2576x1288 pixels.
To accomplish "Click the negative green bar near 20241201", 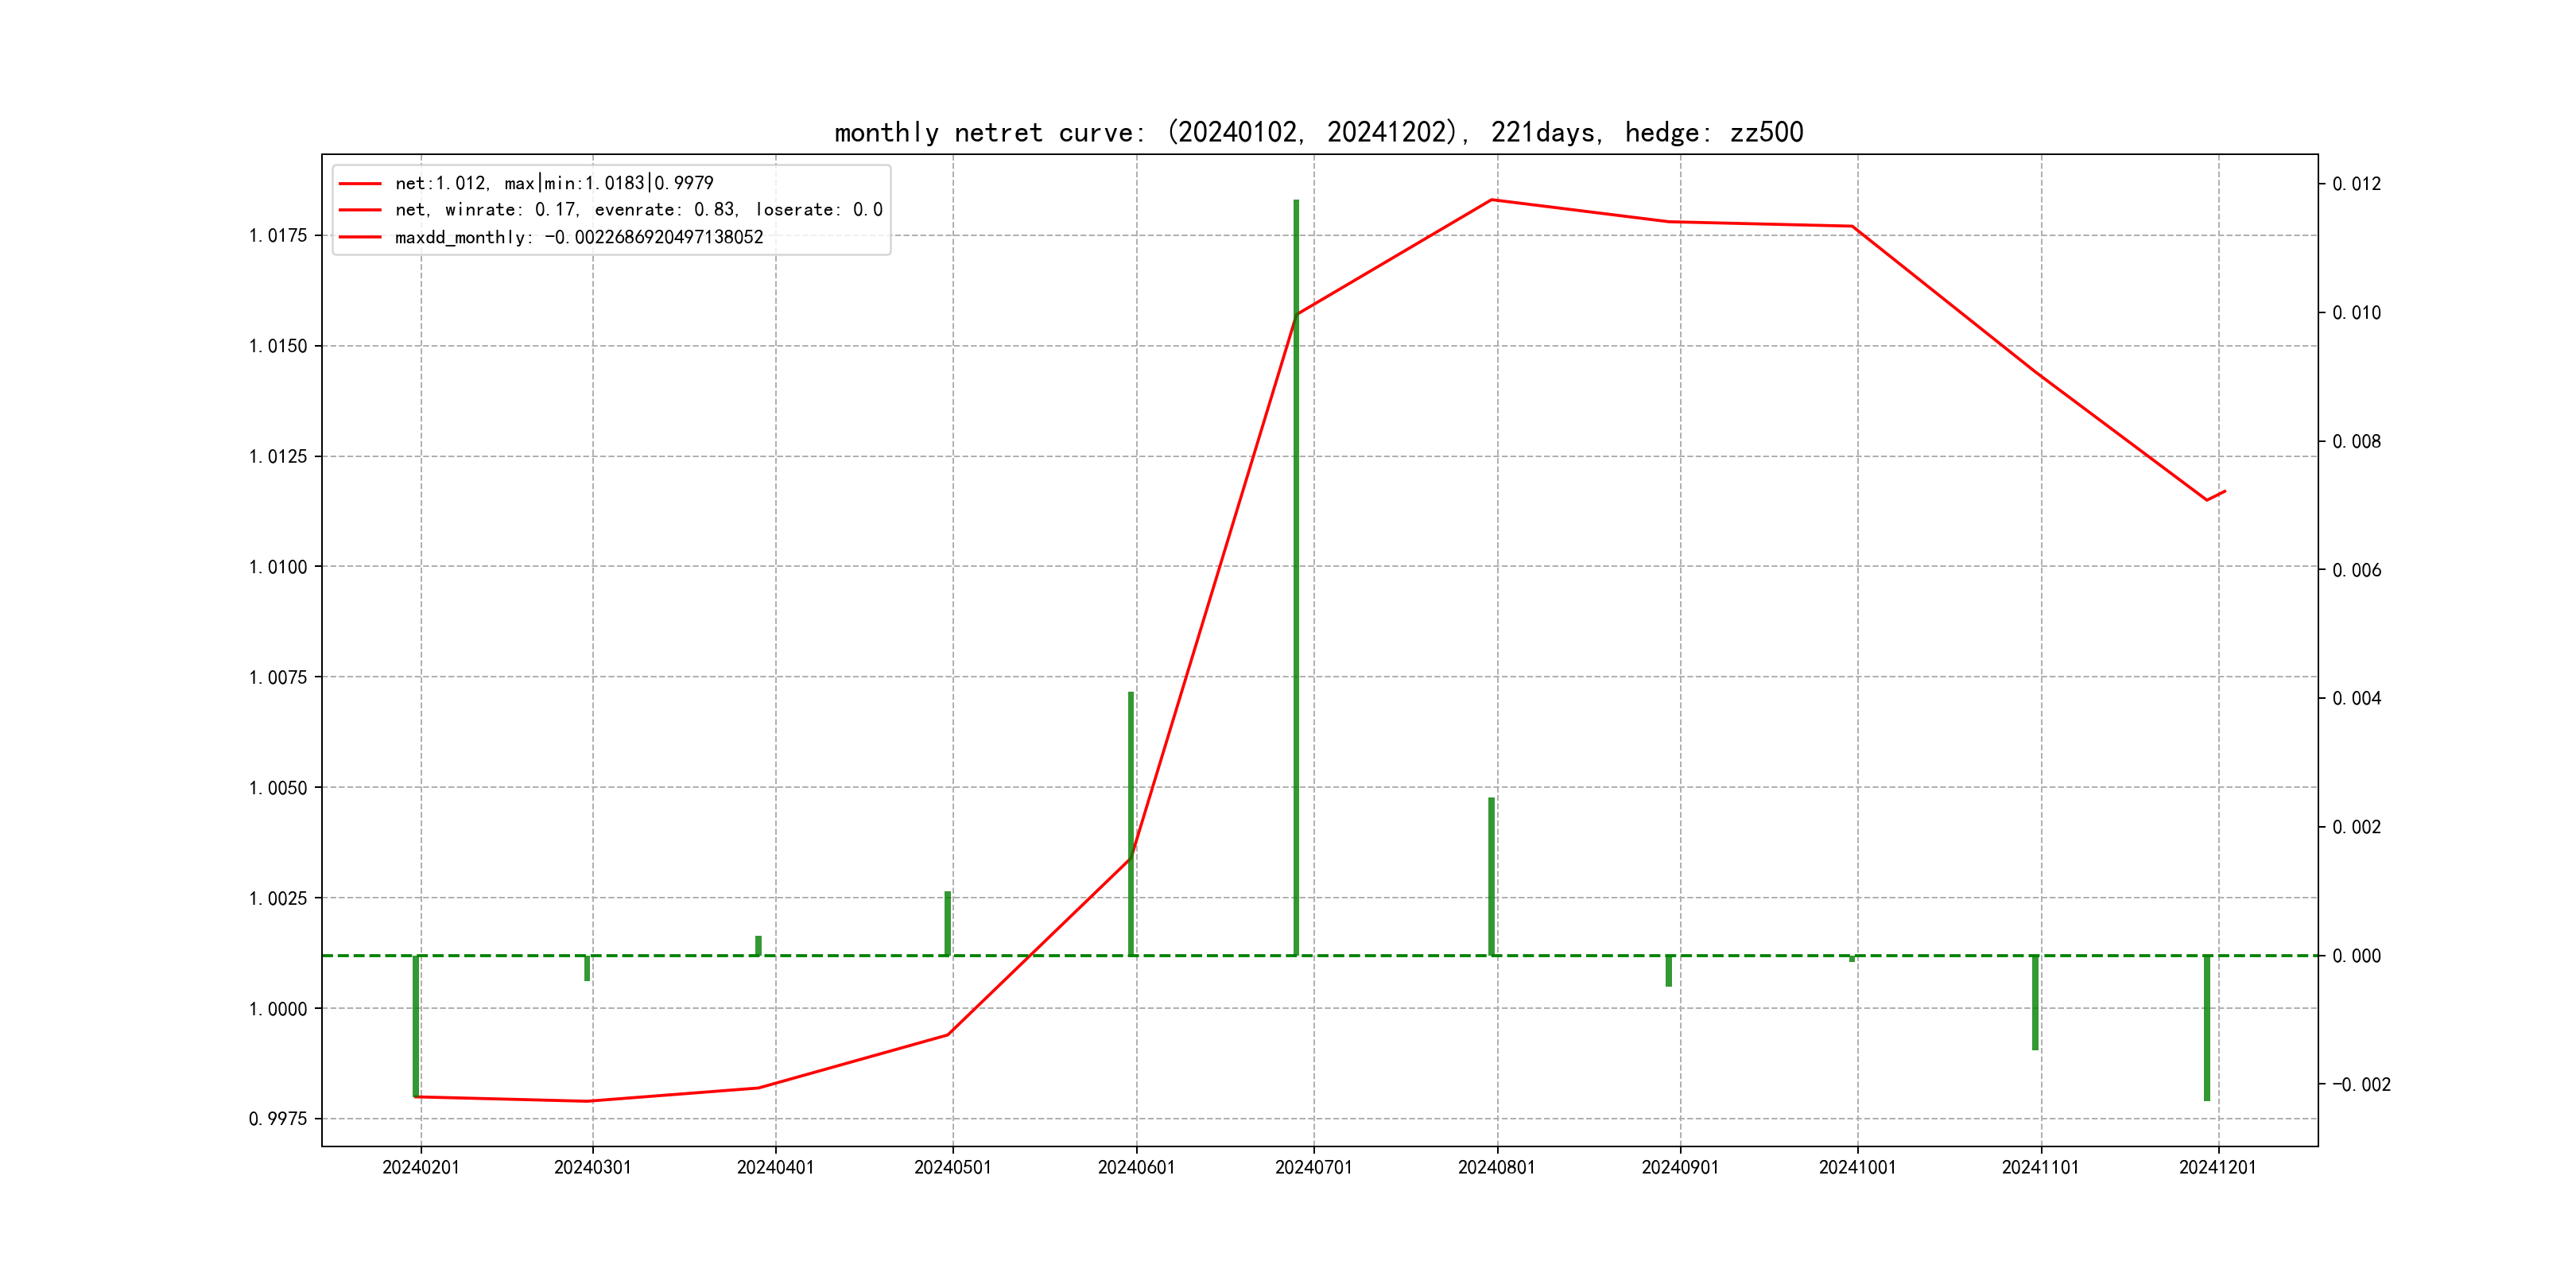I will (x=2207, y=1028).
